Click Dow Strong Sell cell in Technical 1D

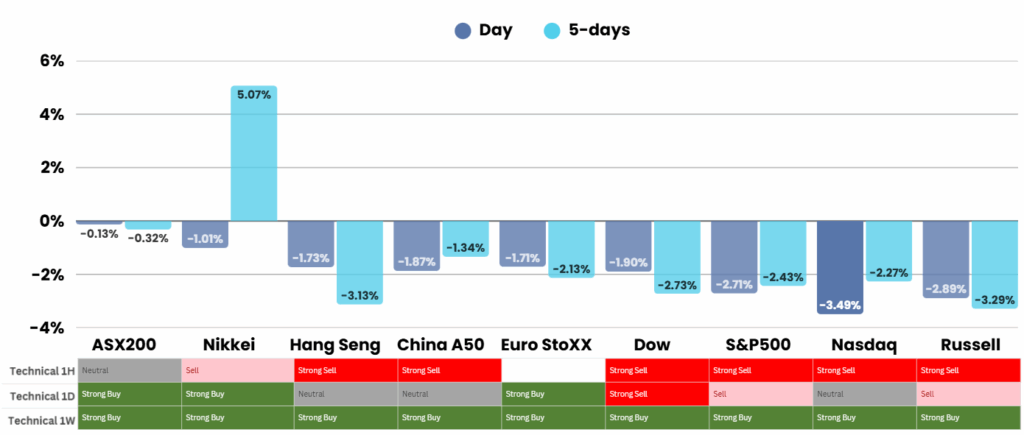[657, 394]
